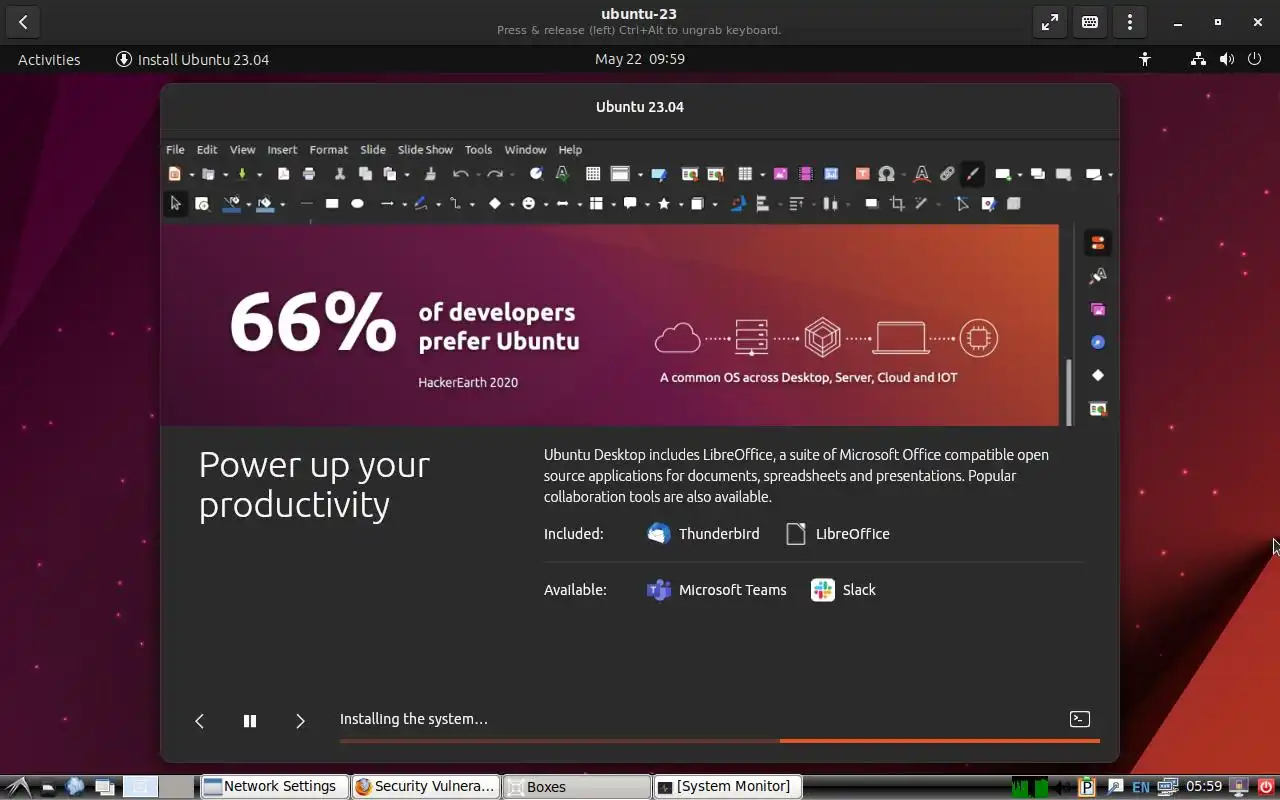Viewport: 1280px width, 800px height.
Task: Go back to the Boxes collection view
Action: 23,22
